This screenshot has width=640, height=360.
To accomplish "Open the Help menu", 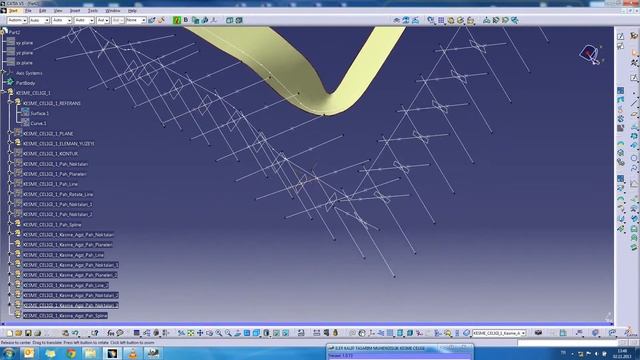I will tap(132, 11).
